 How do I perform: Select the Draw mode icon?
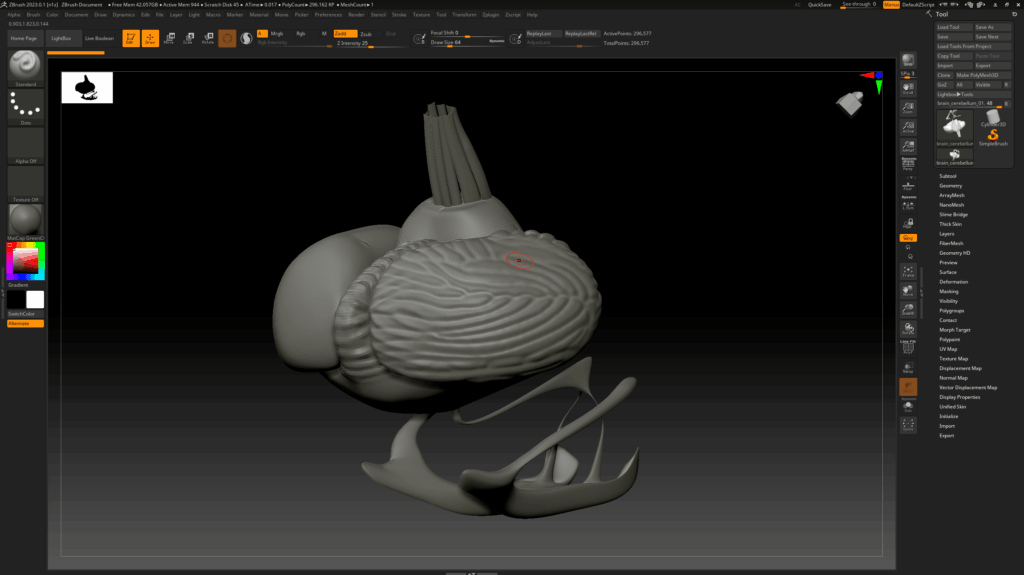150,38
